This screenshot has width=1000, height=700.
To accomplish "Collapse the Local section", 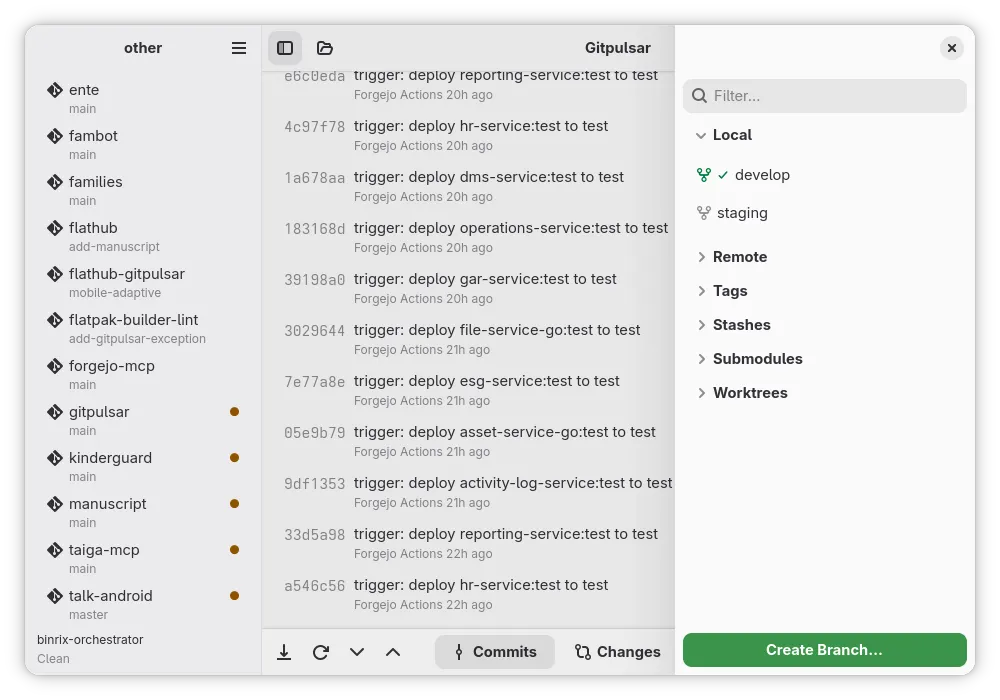I will tap(701, 135).
